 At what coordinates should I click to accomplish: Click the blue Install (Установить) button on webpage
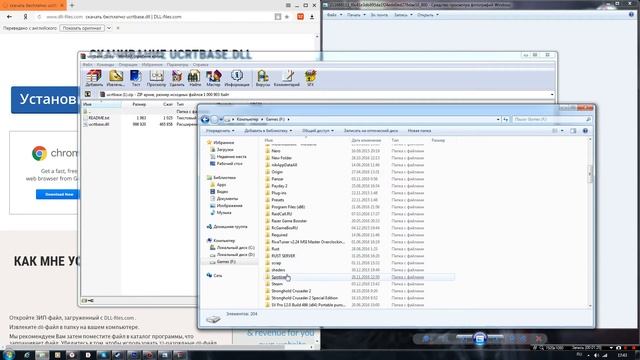click(45, 100)
